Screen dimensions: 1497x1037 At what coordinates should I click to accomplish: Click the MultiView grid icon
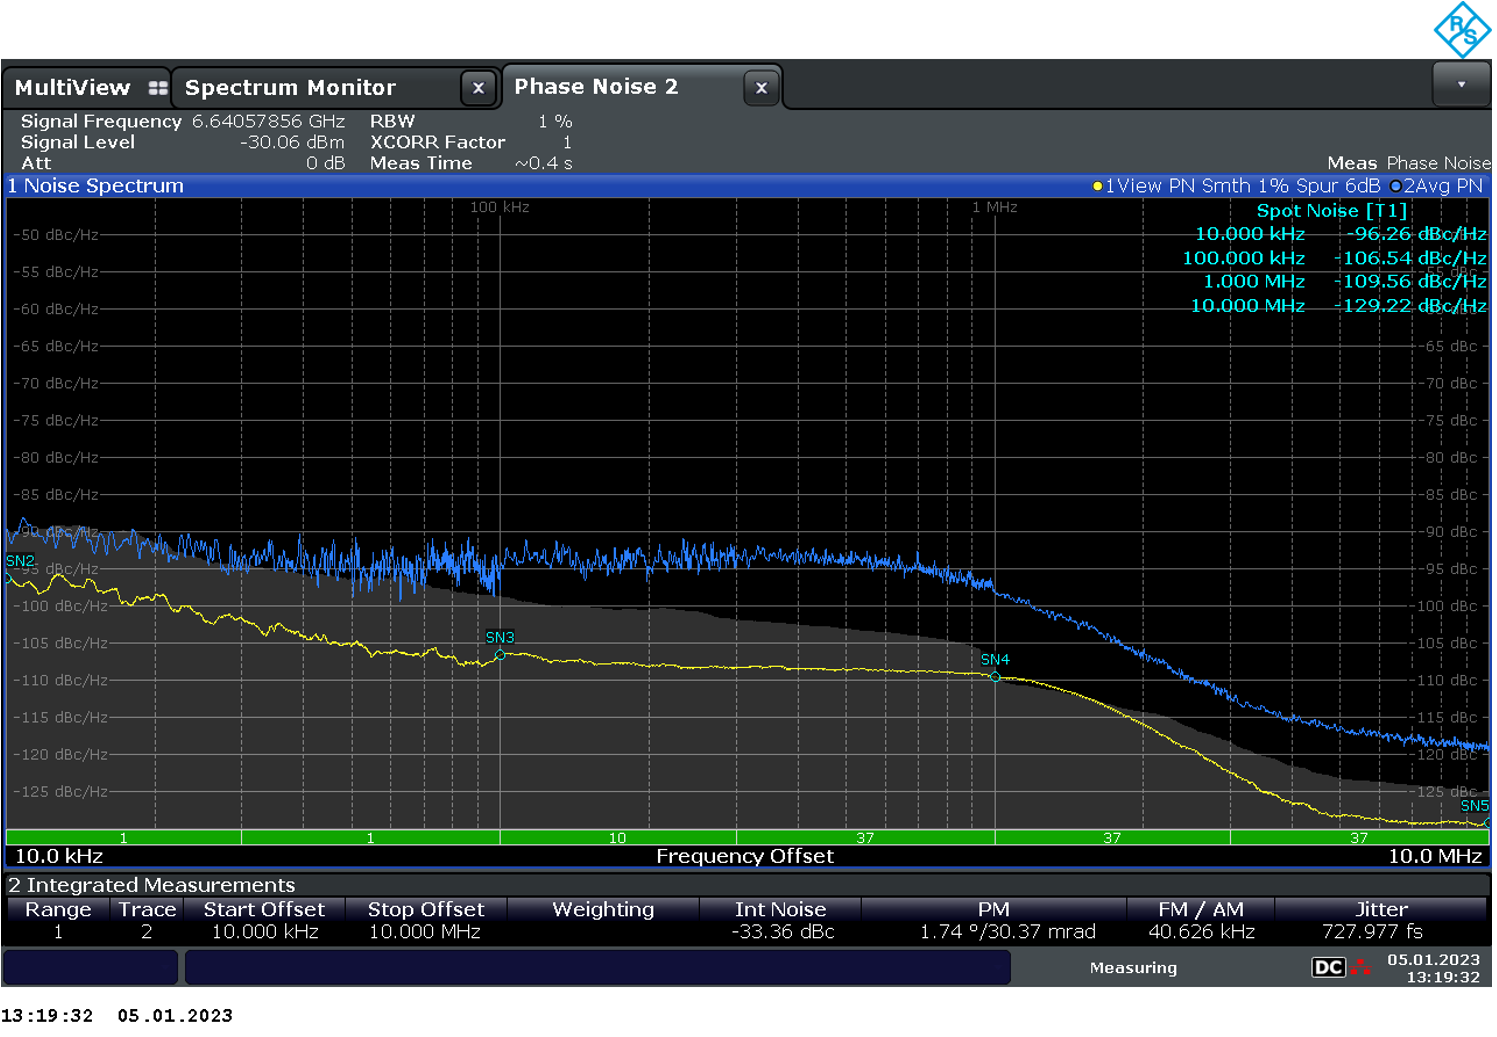[x=158, y=88]
